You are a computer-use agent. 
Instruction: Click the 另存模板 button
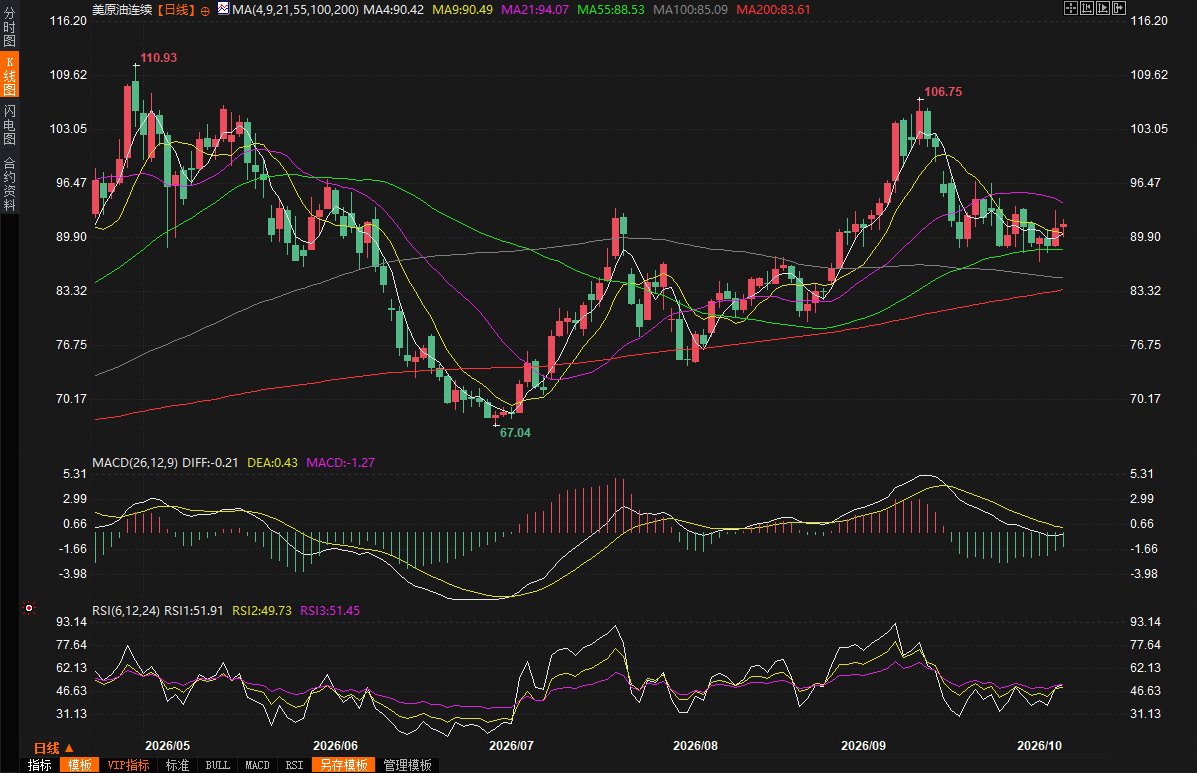point(344,765)
